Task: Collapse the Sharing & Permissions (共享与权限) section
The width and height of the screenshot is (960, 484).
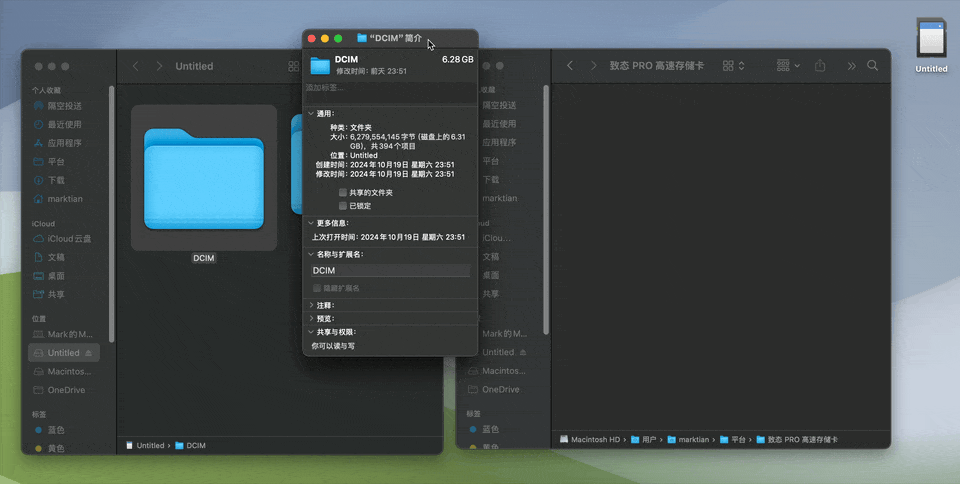Action: click(x=311, y=332)
